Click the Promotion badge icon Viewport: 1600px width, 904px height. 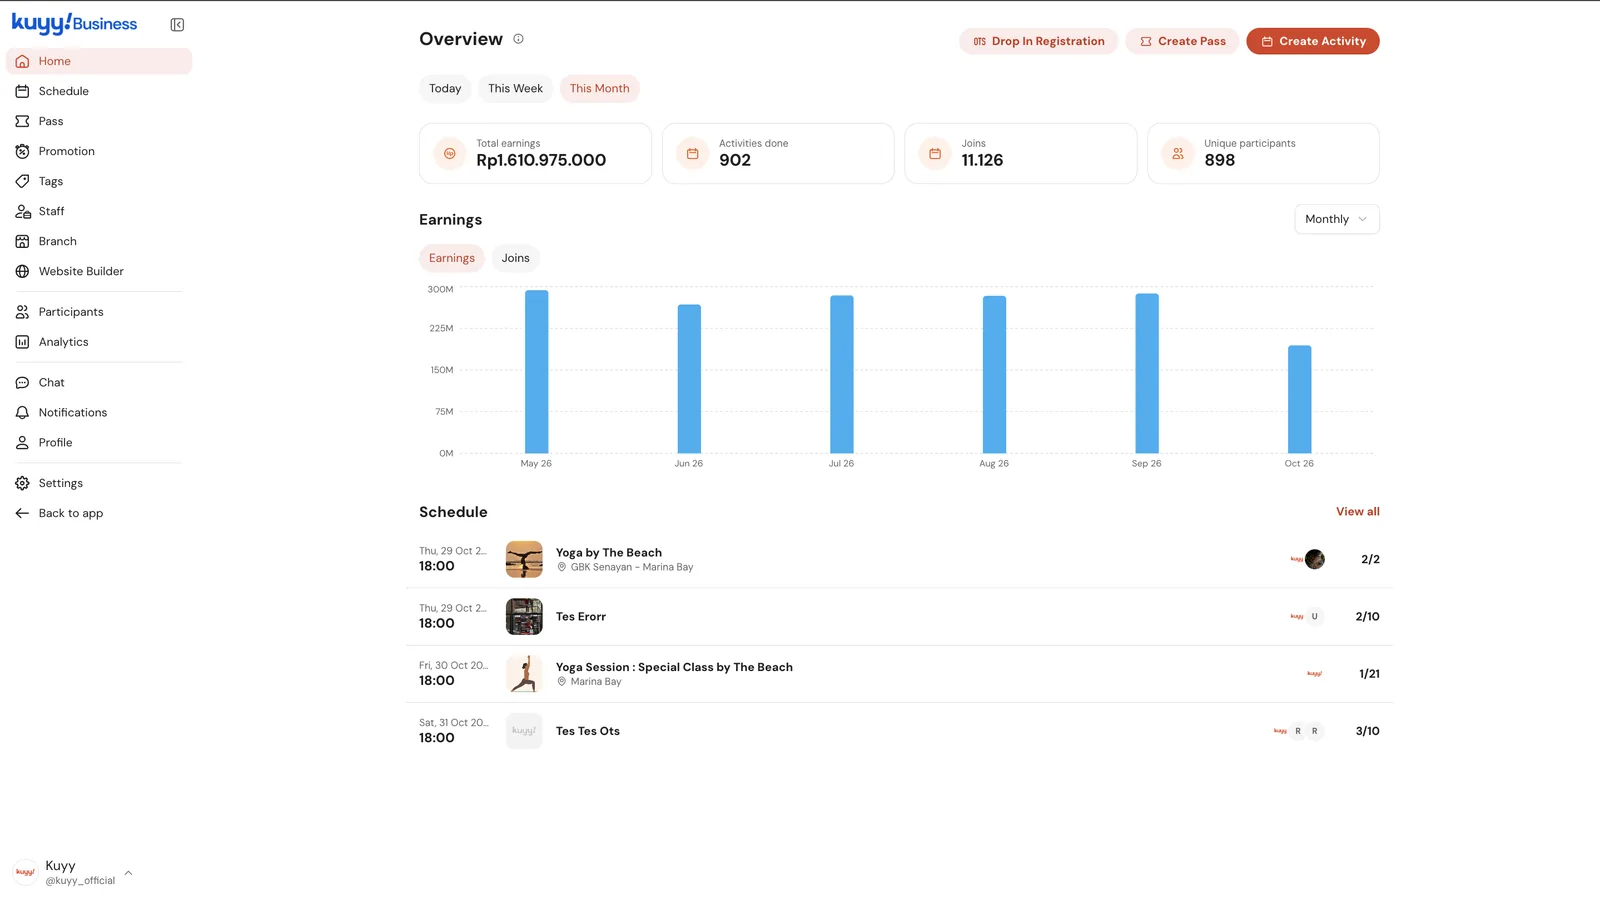click(x=22, y=151)
